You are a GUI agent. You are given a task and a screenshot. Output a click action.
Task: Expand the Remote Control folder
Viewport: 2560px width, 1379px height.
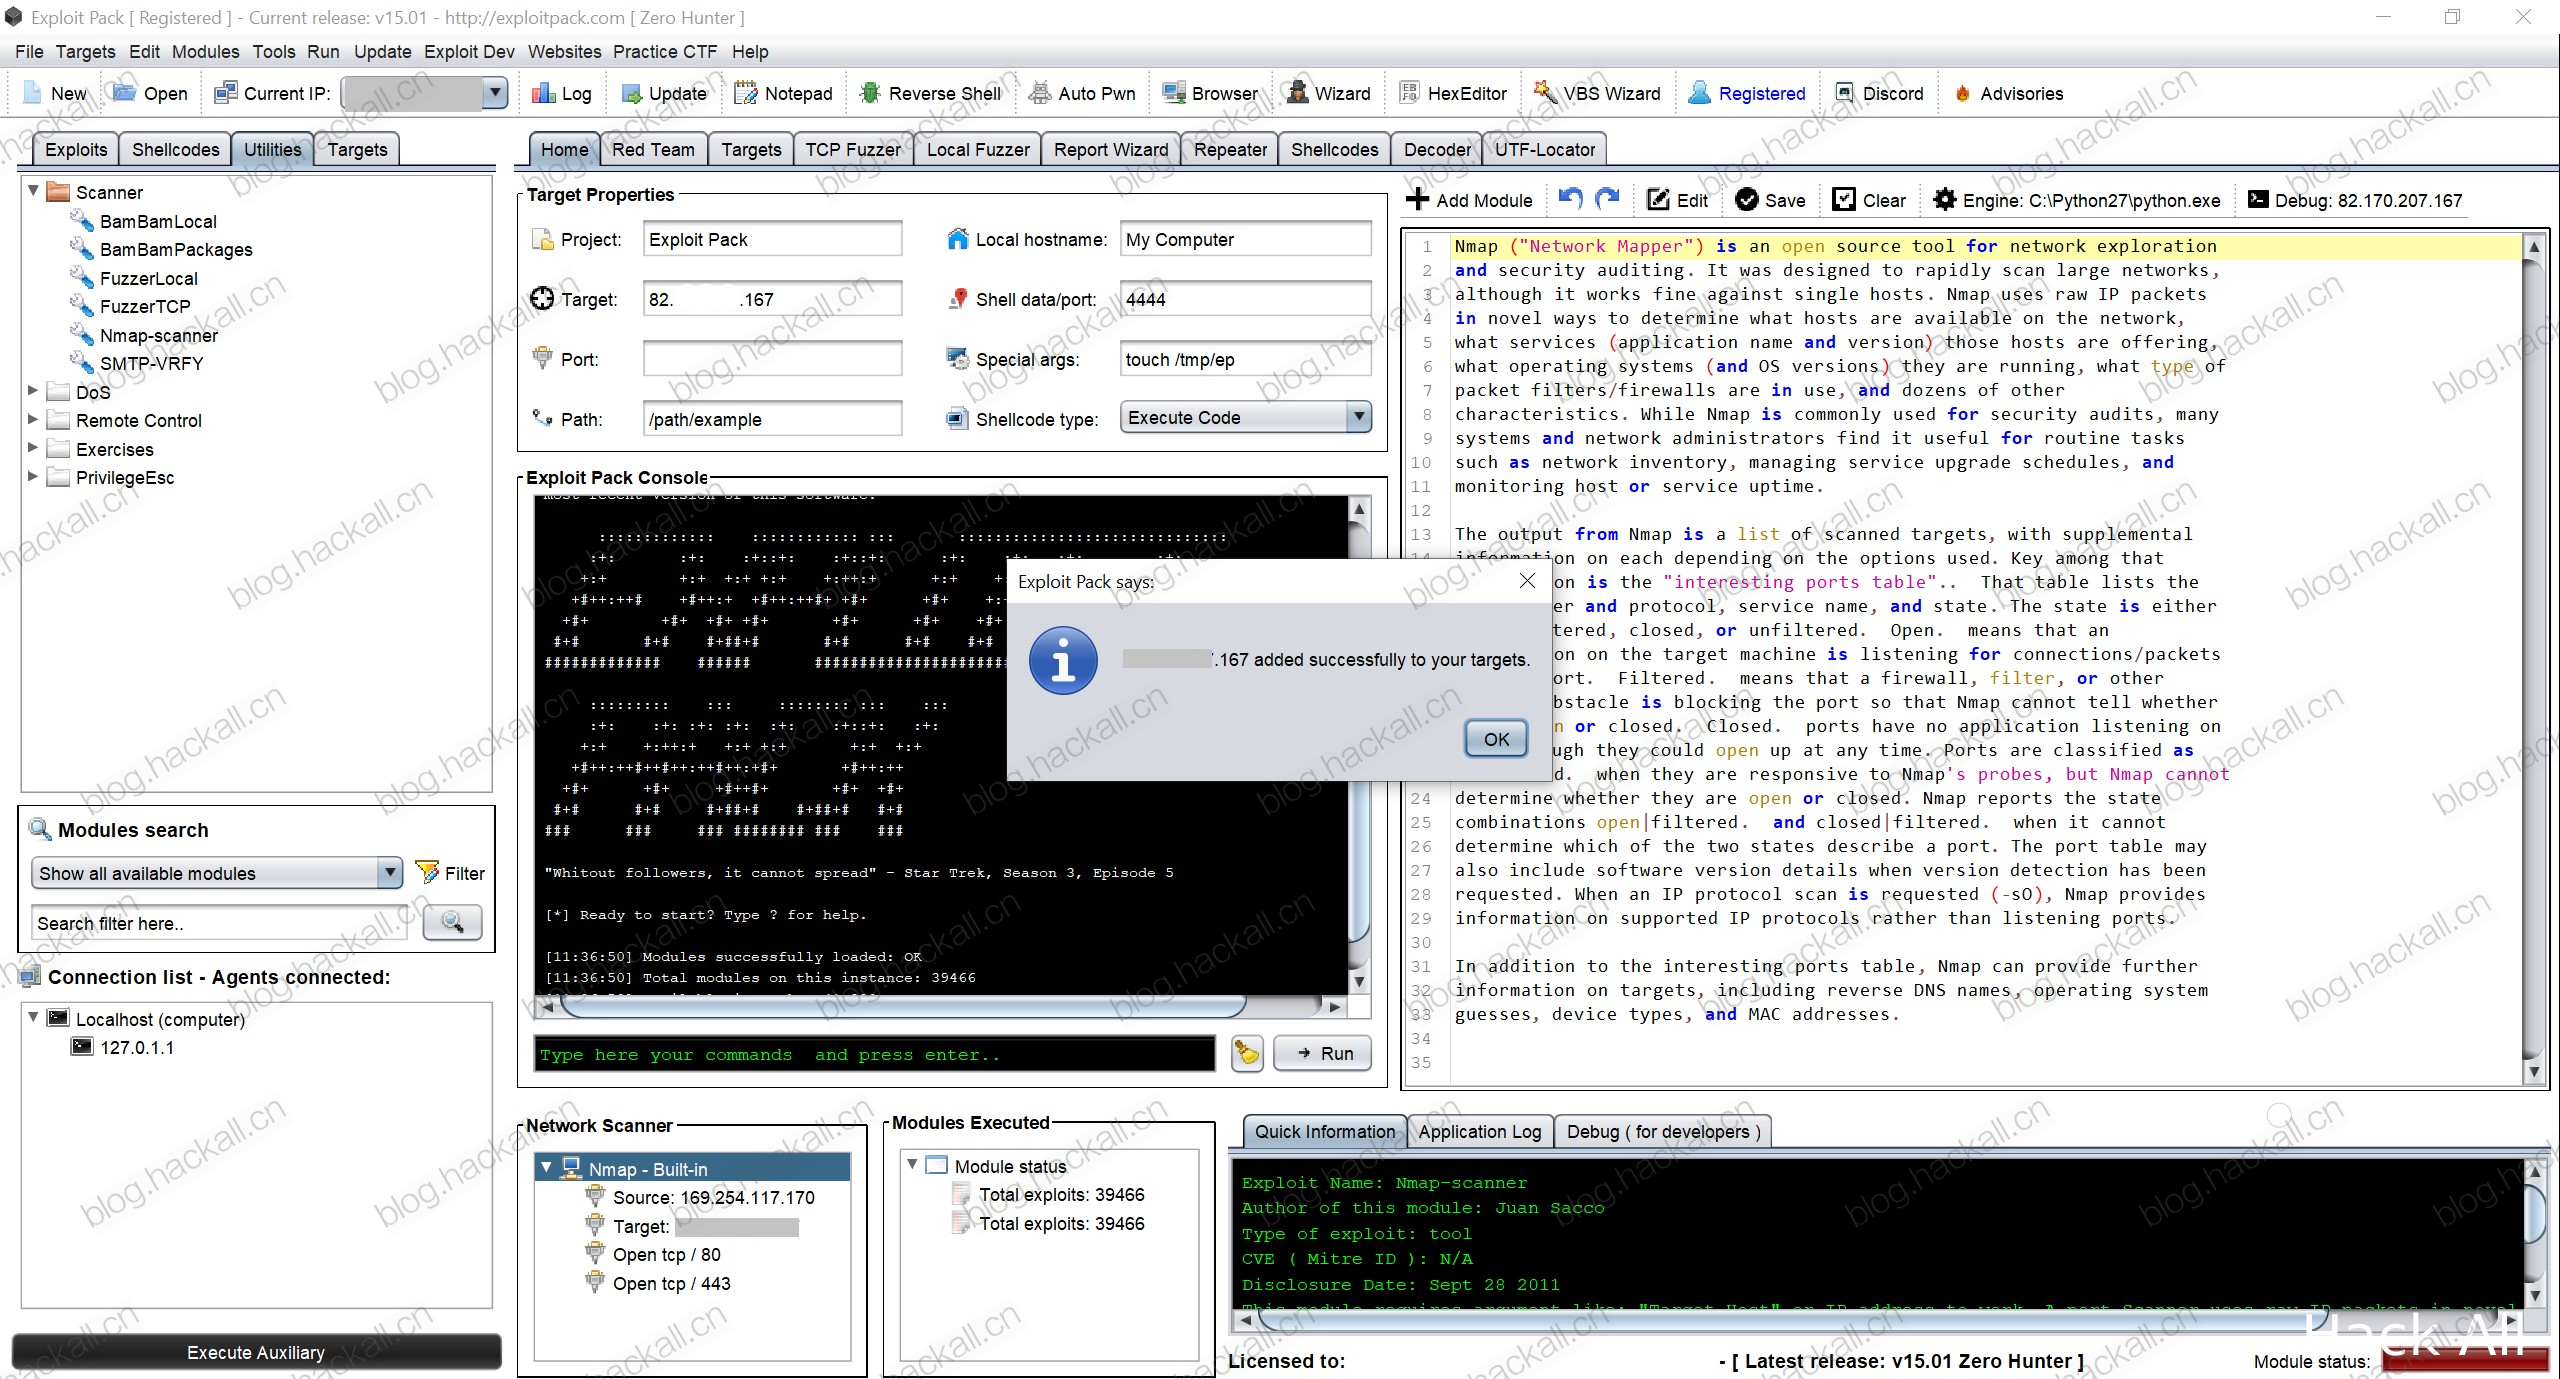[x=33, y=420]
